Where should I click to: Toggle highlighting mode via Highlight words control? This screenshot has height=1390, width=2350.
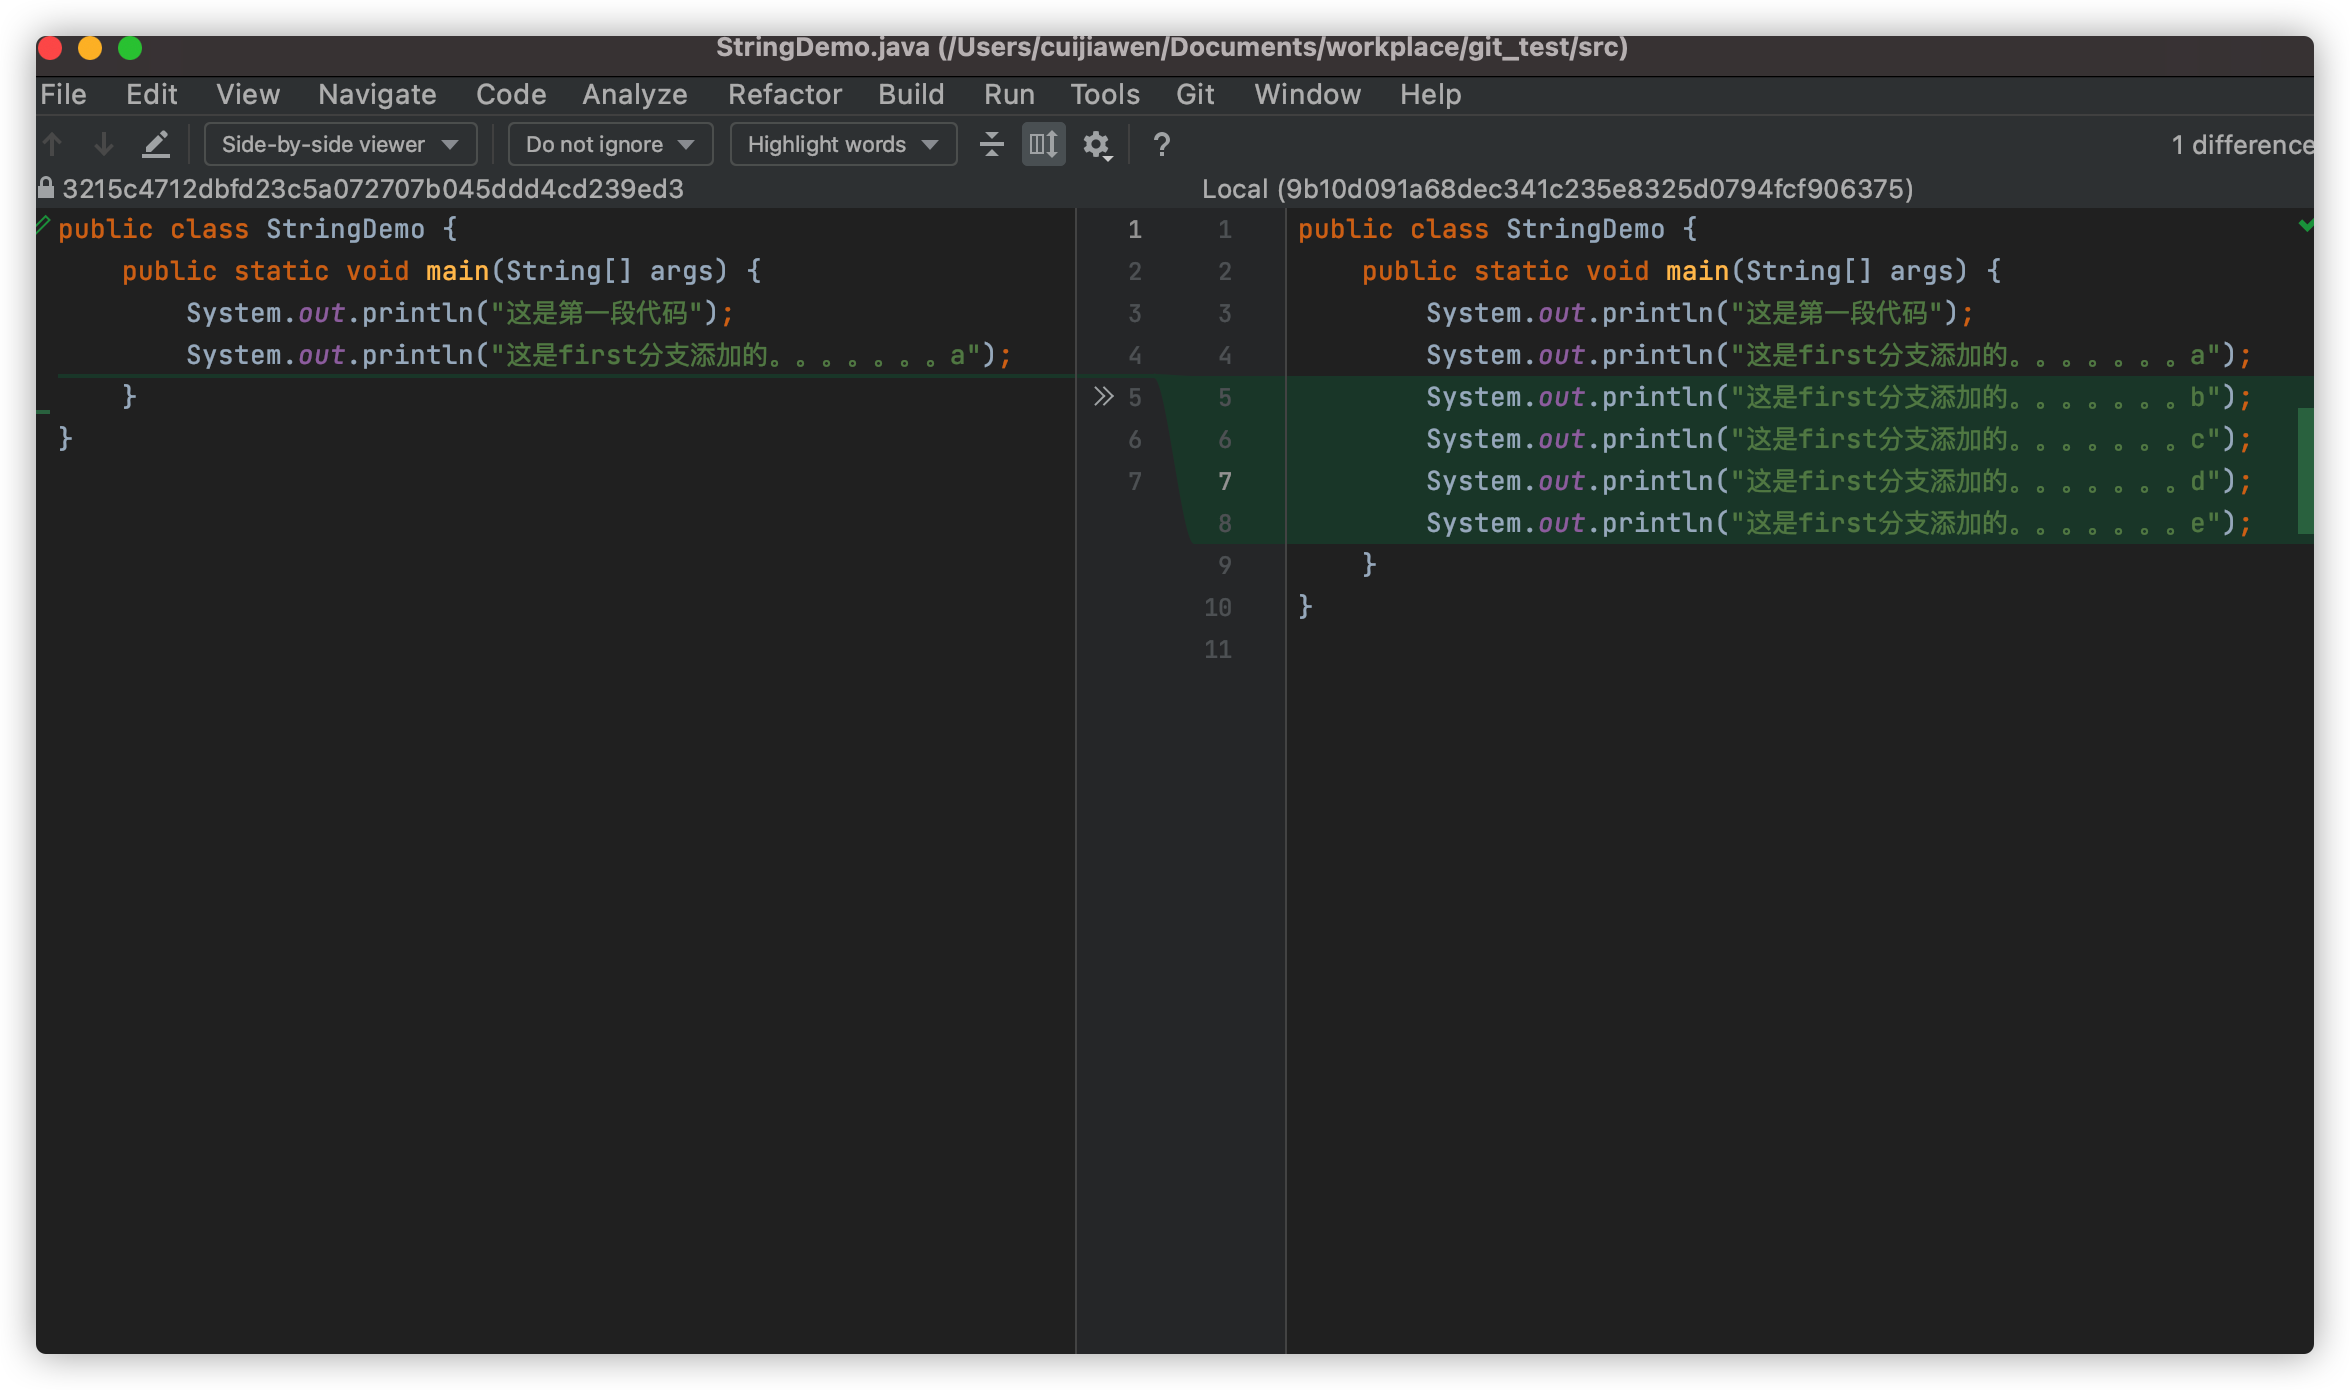[842, 143]
